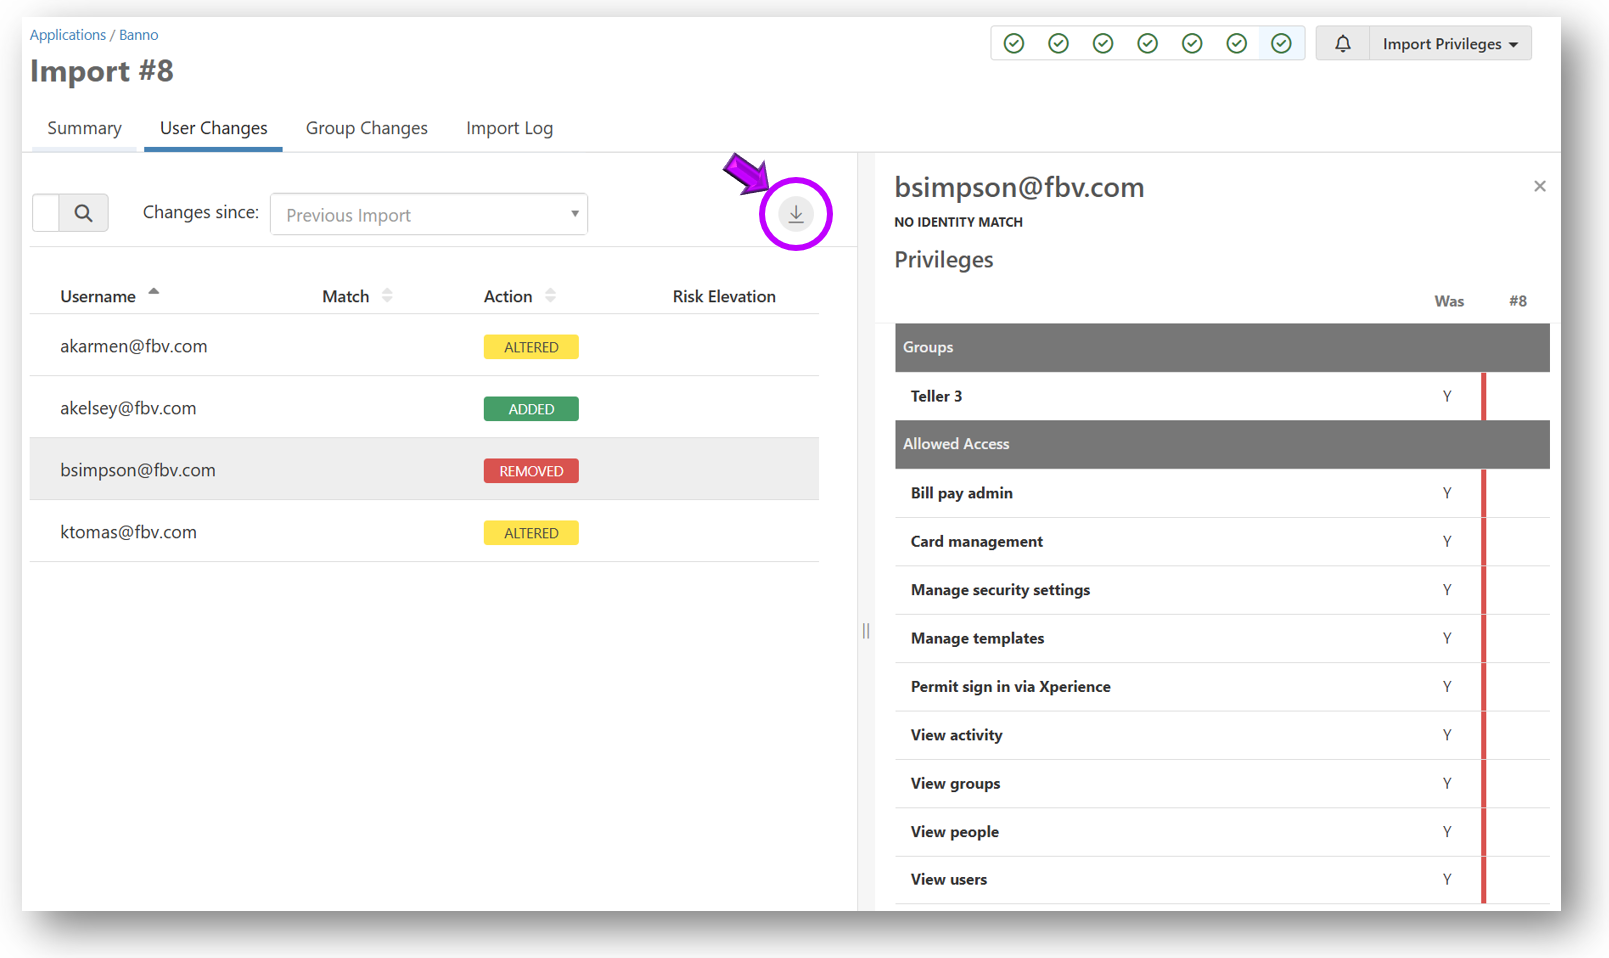Image resolution: width=1609 pixels, height=958 pixels.
Task: Click the download export icon
Action: (x=796, y=214)
